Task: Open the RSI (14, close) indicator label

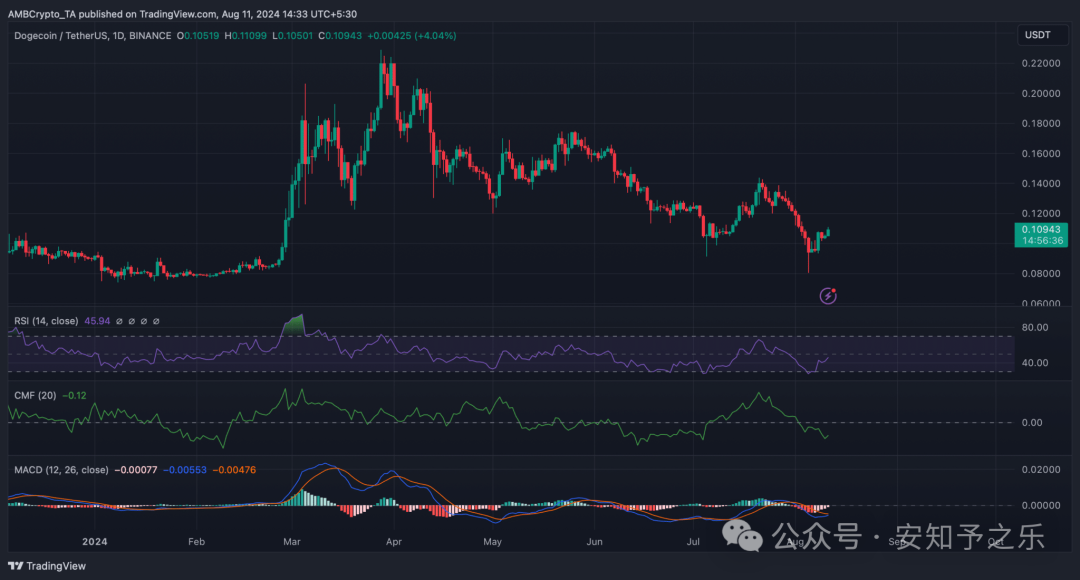Action: (46, 321)
